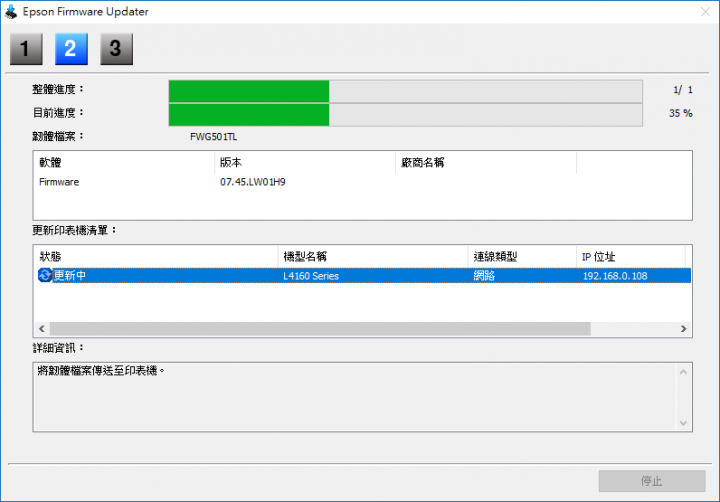Click the right arrow of printer list scrollbar
720x502 pixels.
(x=684, y=328)
